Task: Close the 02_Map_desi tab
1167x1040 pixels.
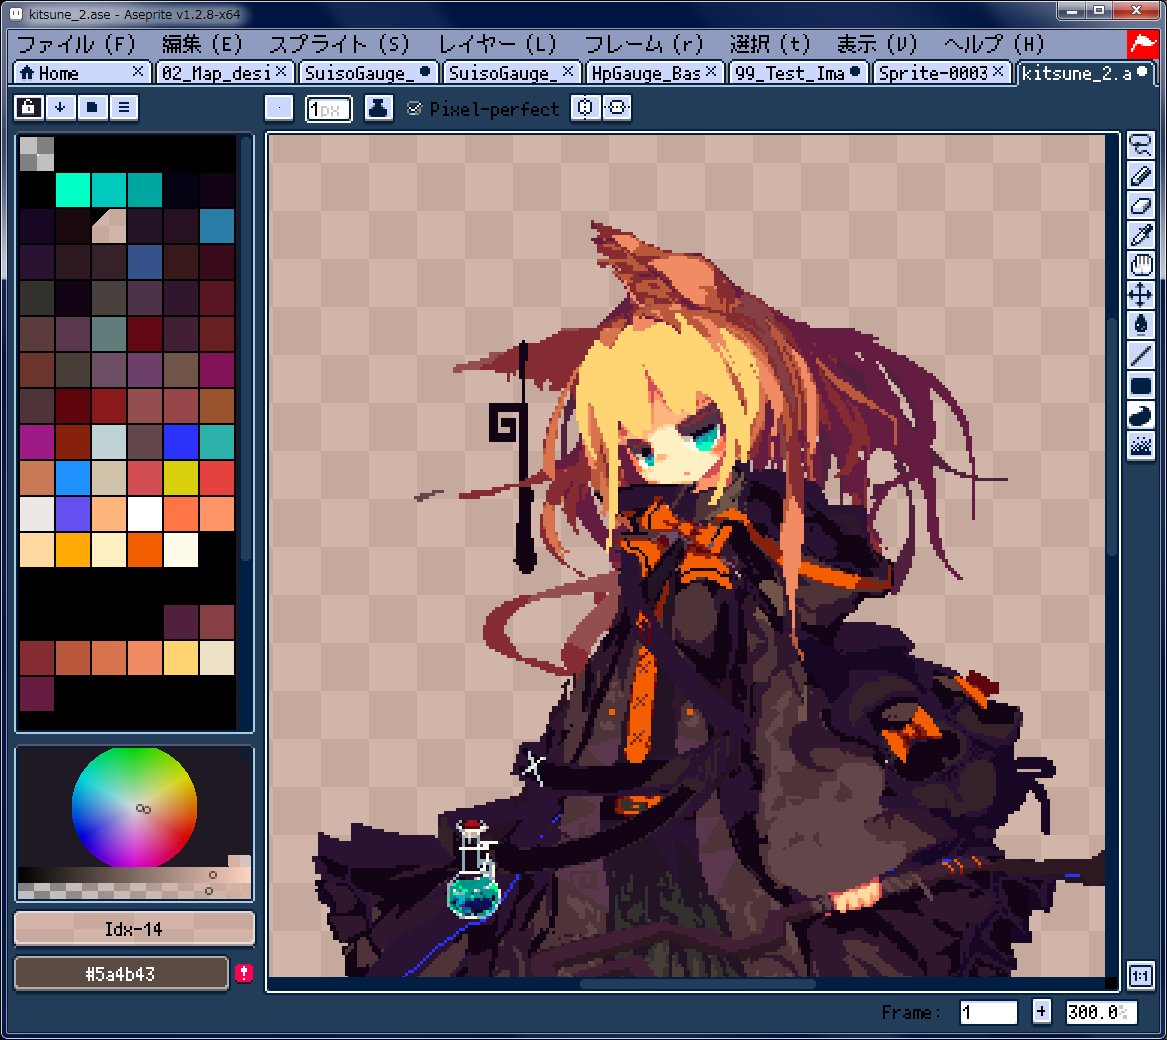Action: tap(281, 71)
